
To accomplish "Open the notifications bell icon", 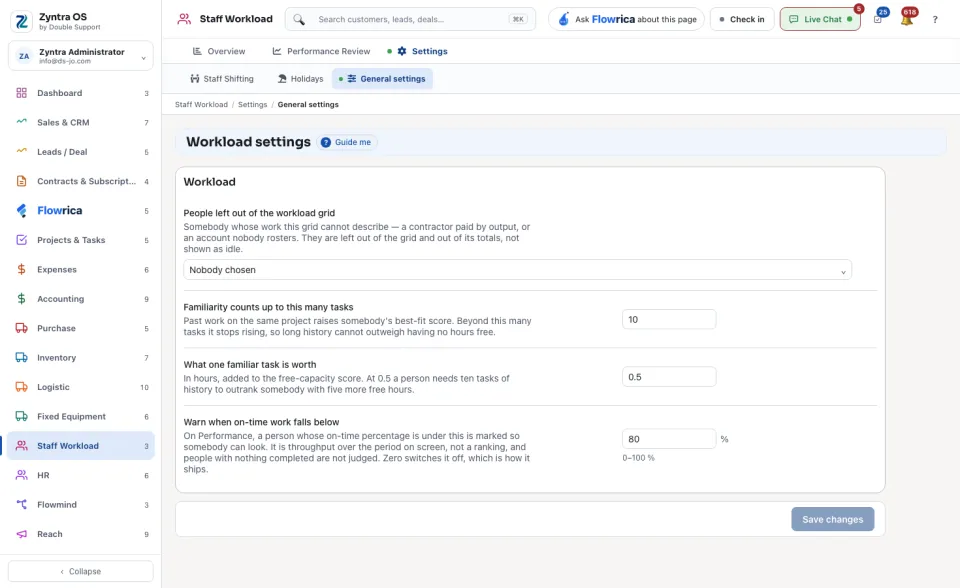I will (907, 19).
